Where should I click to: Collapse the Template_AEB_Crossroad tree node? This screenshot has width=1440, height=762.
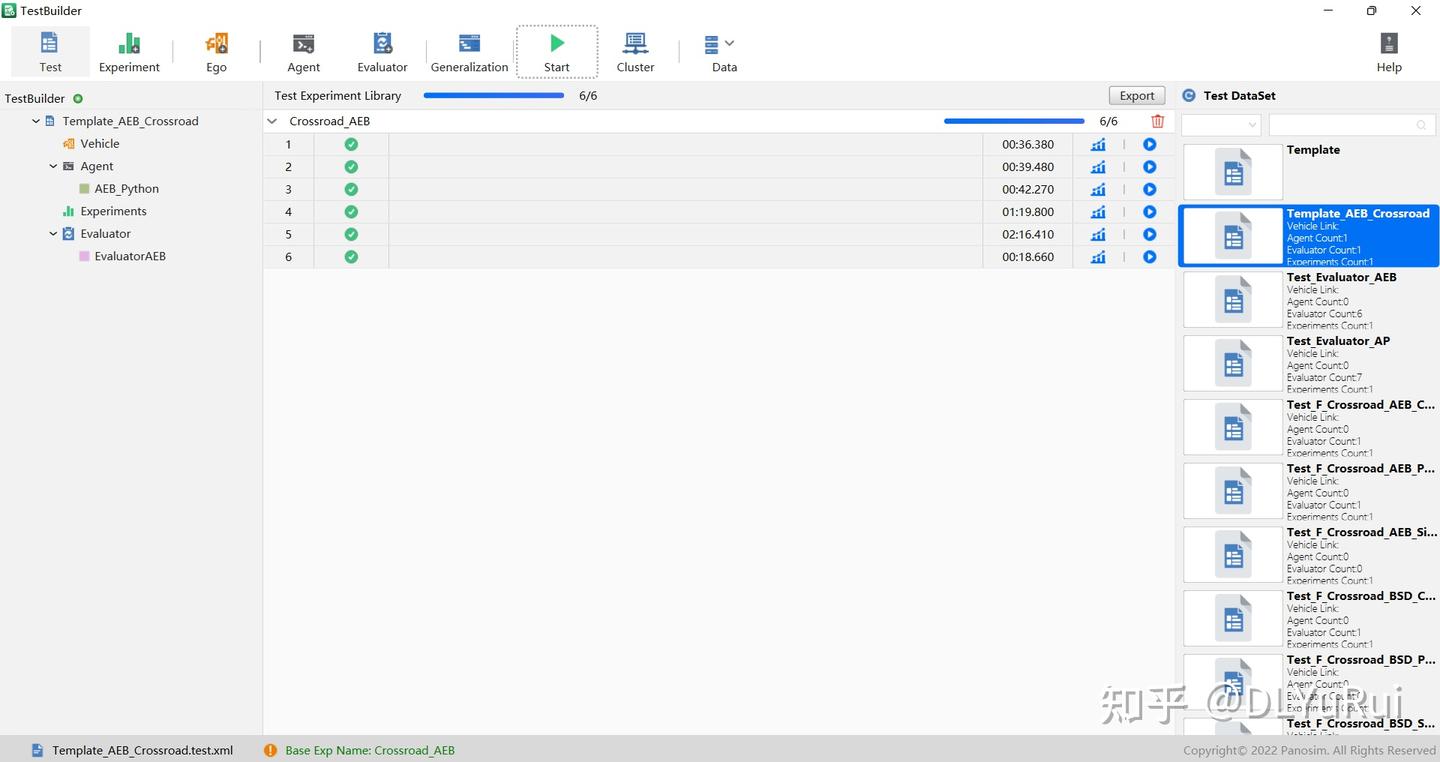point(36,121)
